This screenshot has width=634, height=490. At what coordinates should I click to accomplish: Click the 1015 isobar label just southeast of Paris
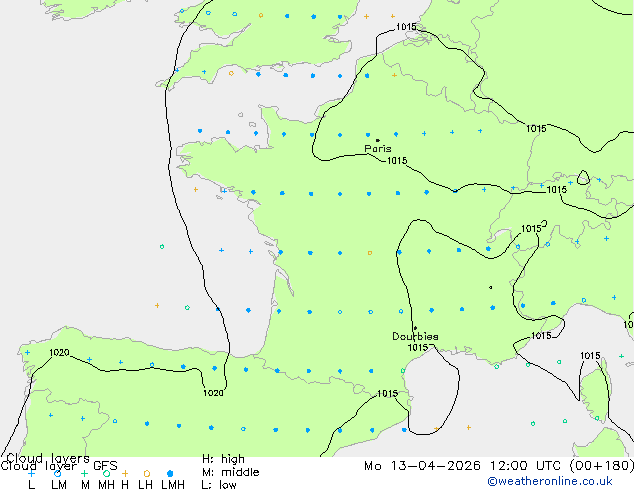[x=397, y=161]
